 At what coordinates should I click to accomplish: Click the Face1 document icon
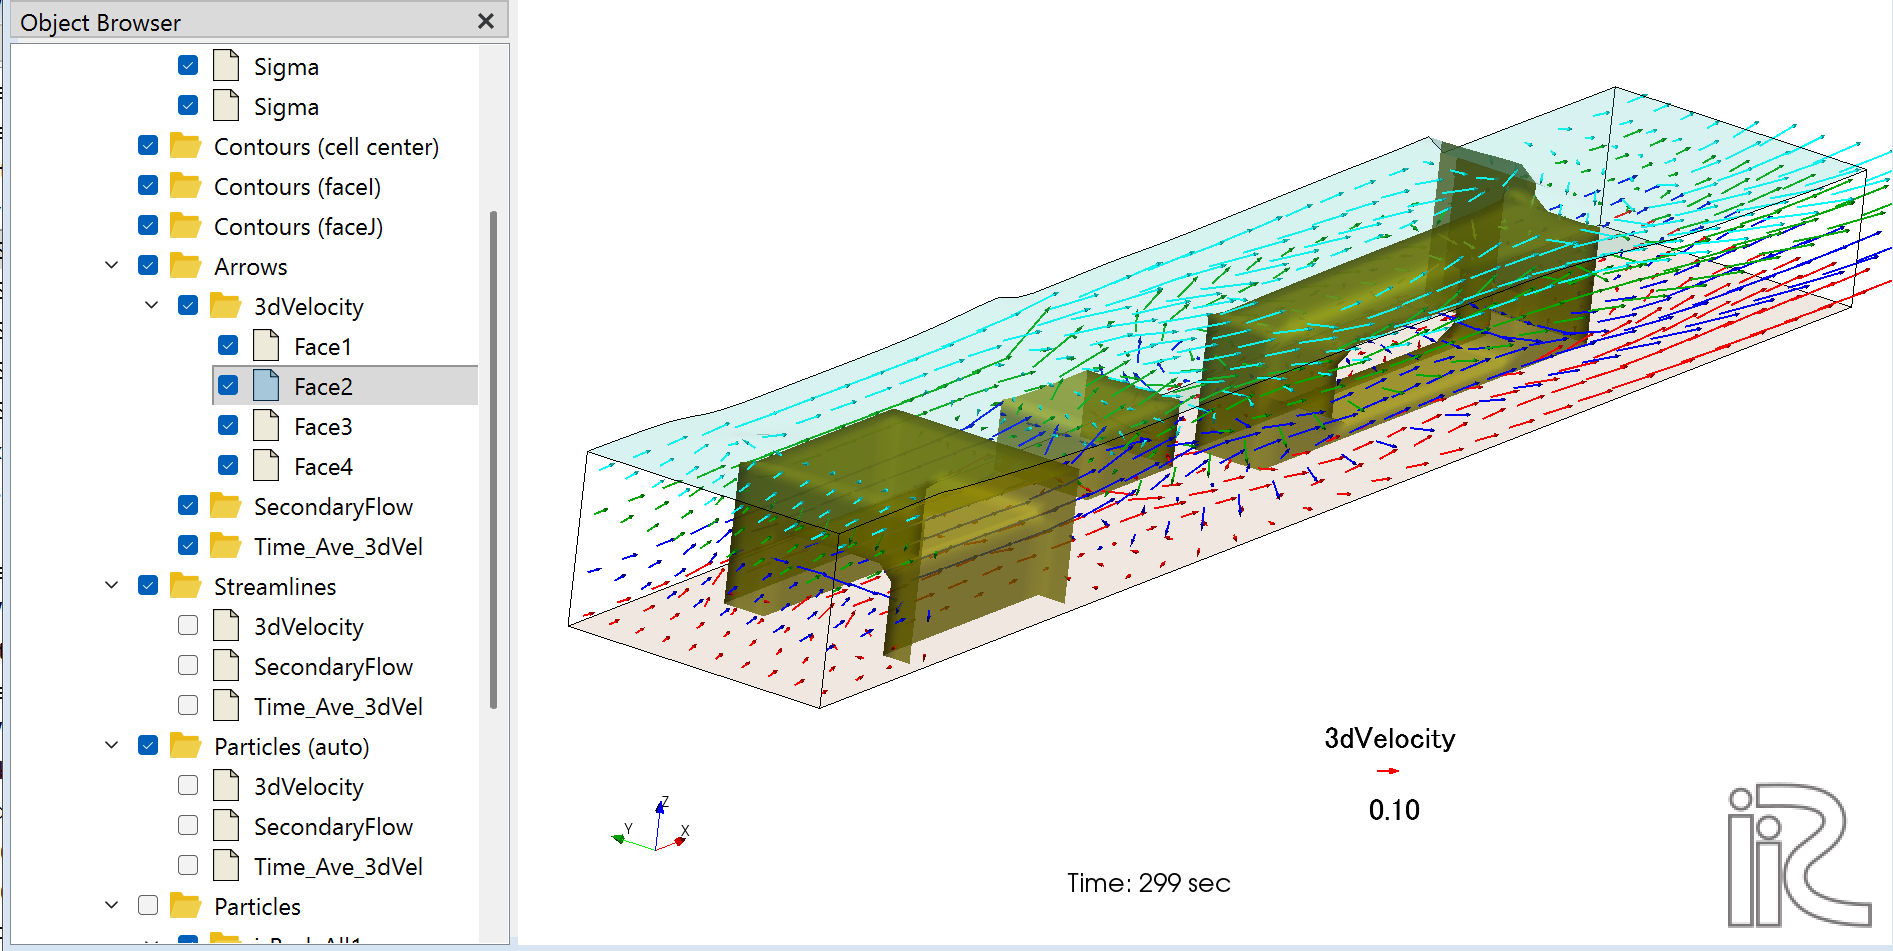click(x=266, y=345)
